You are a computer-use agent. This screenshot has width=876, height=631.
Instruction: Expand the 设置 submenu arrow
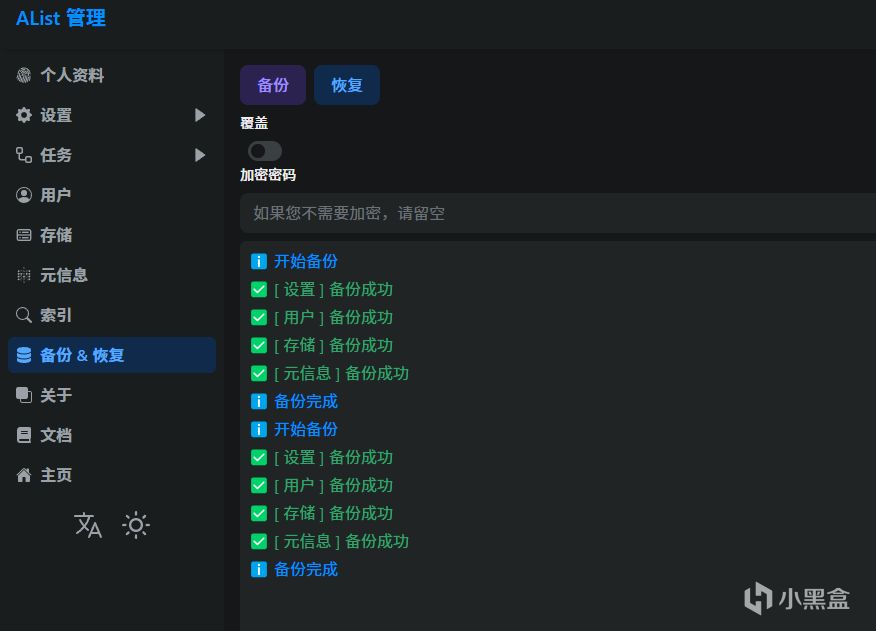coord(200,115)
